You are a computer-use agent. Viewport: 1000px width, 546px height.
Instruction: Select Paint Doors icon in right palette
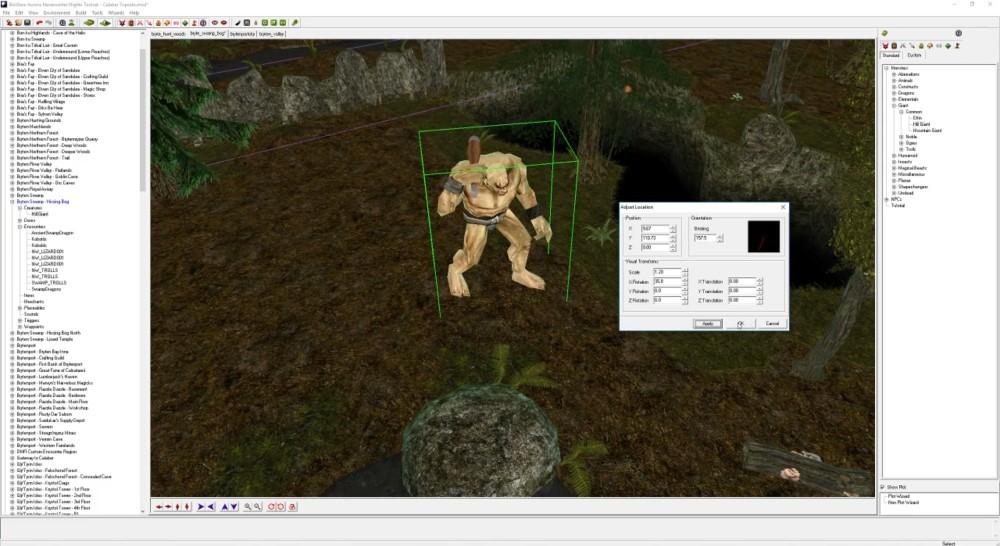pos(894,46)
